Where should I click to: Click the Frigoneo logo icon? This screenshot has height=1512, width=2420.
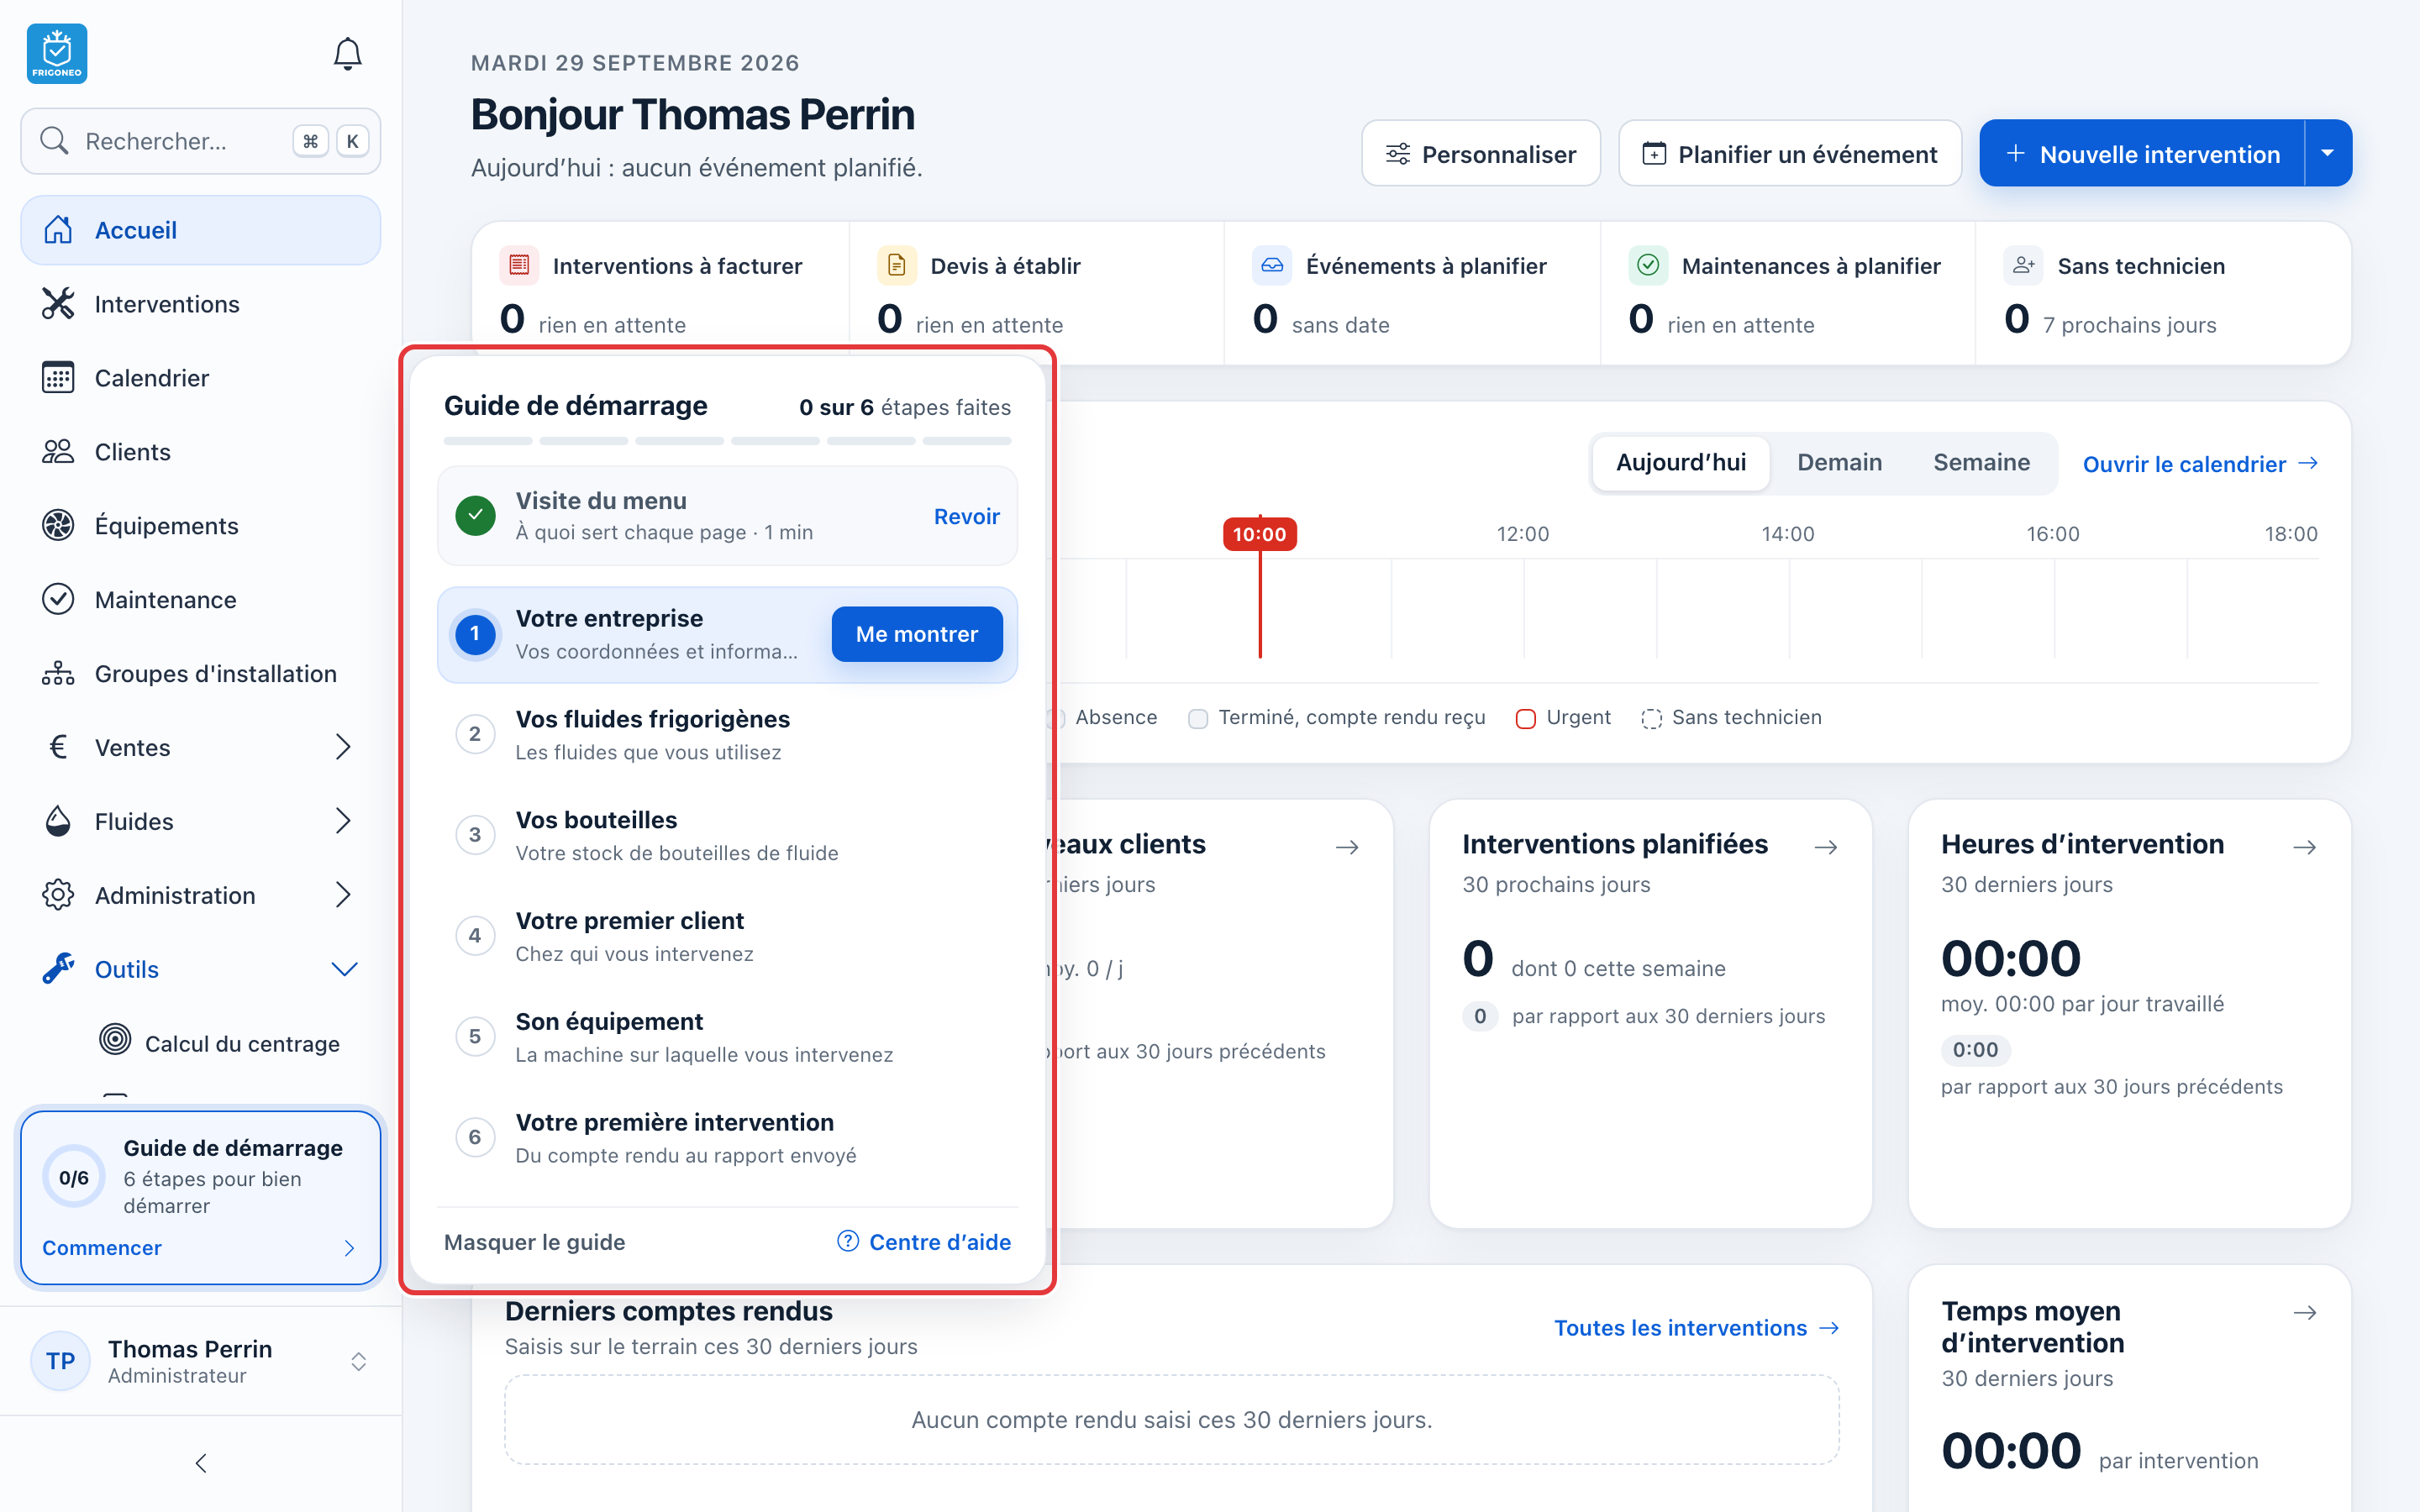57,54
